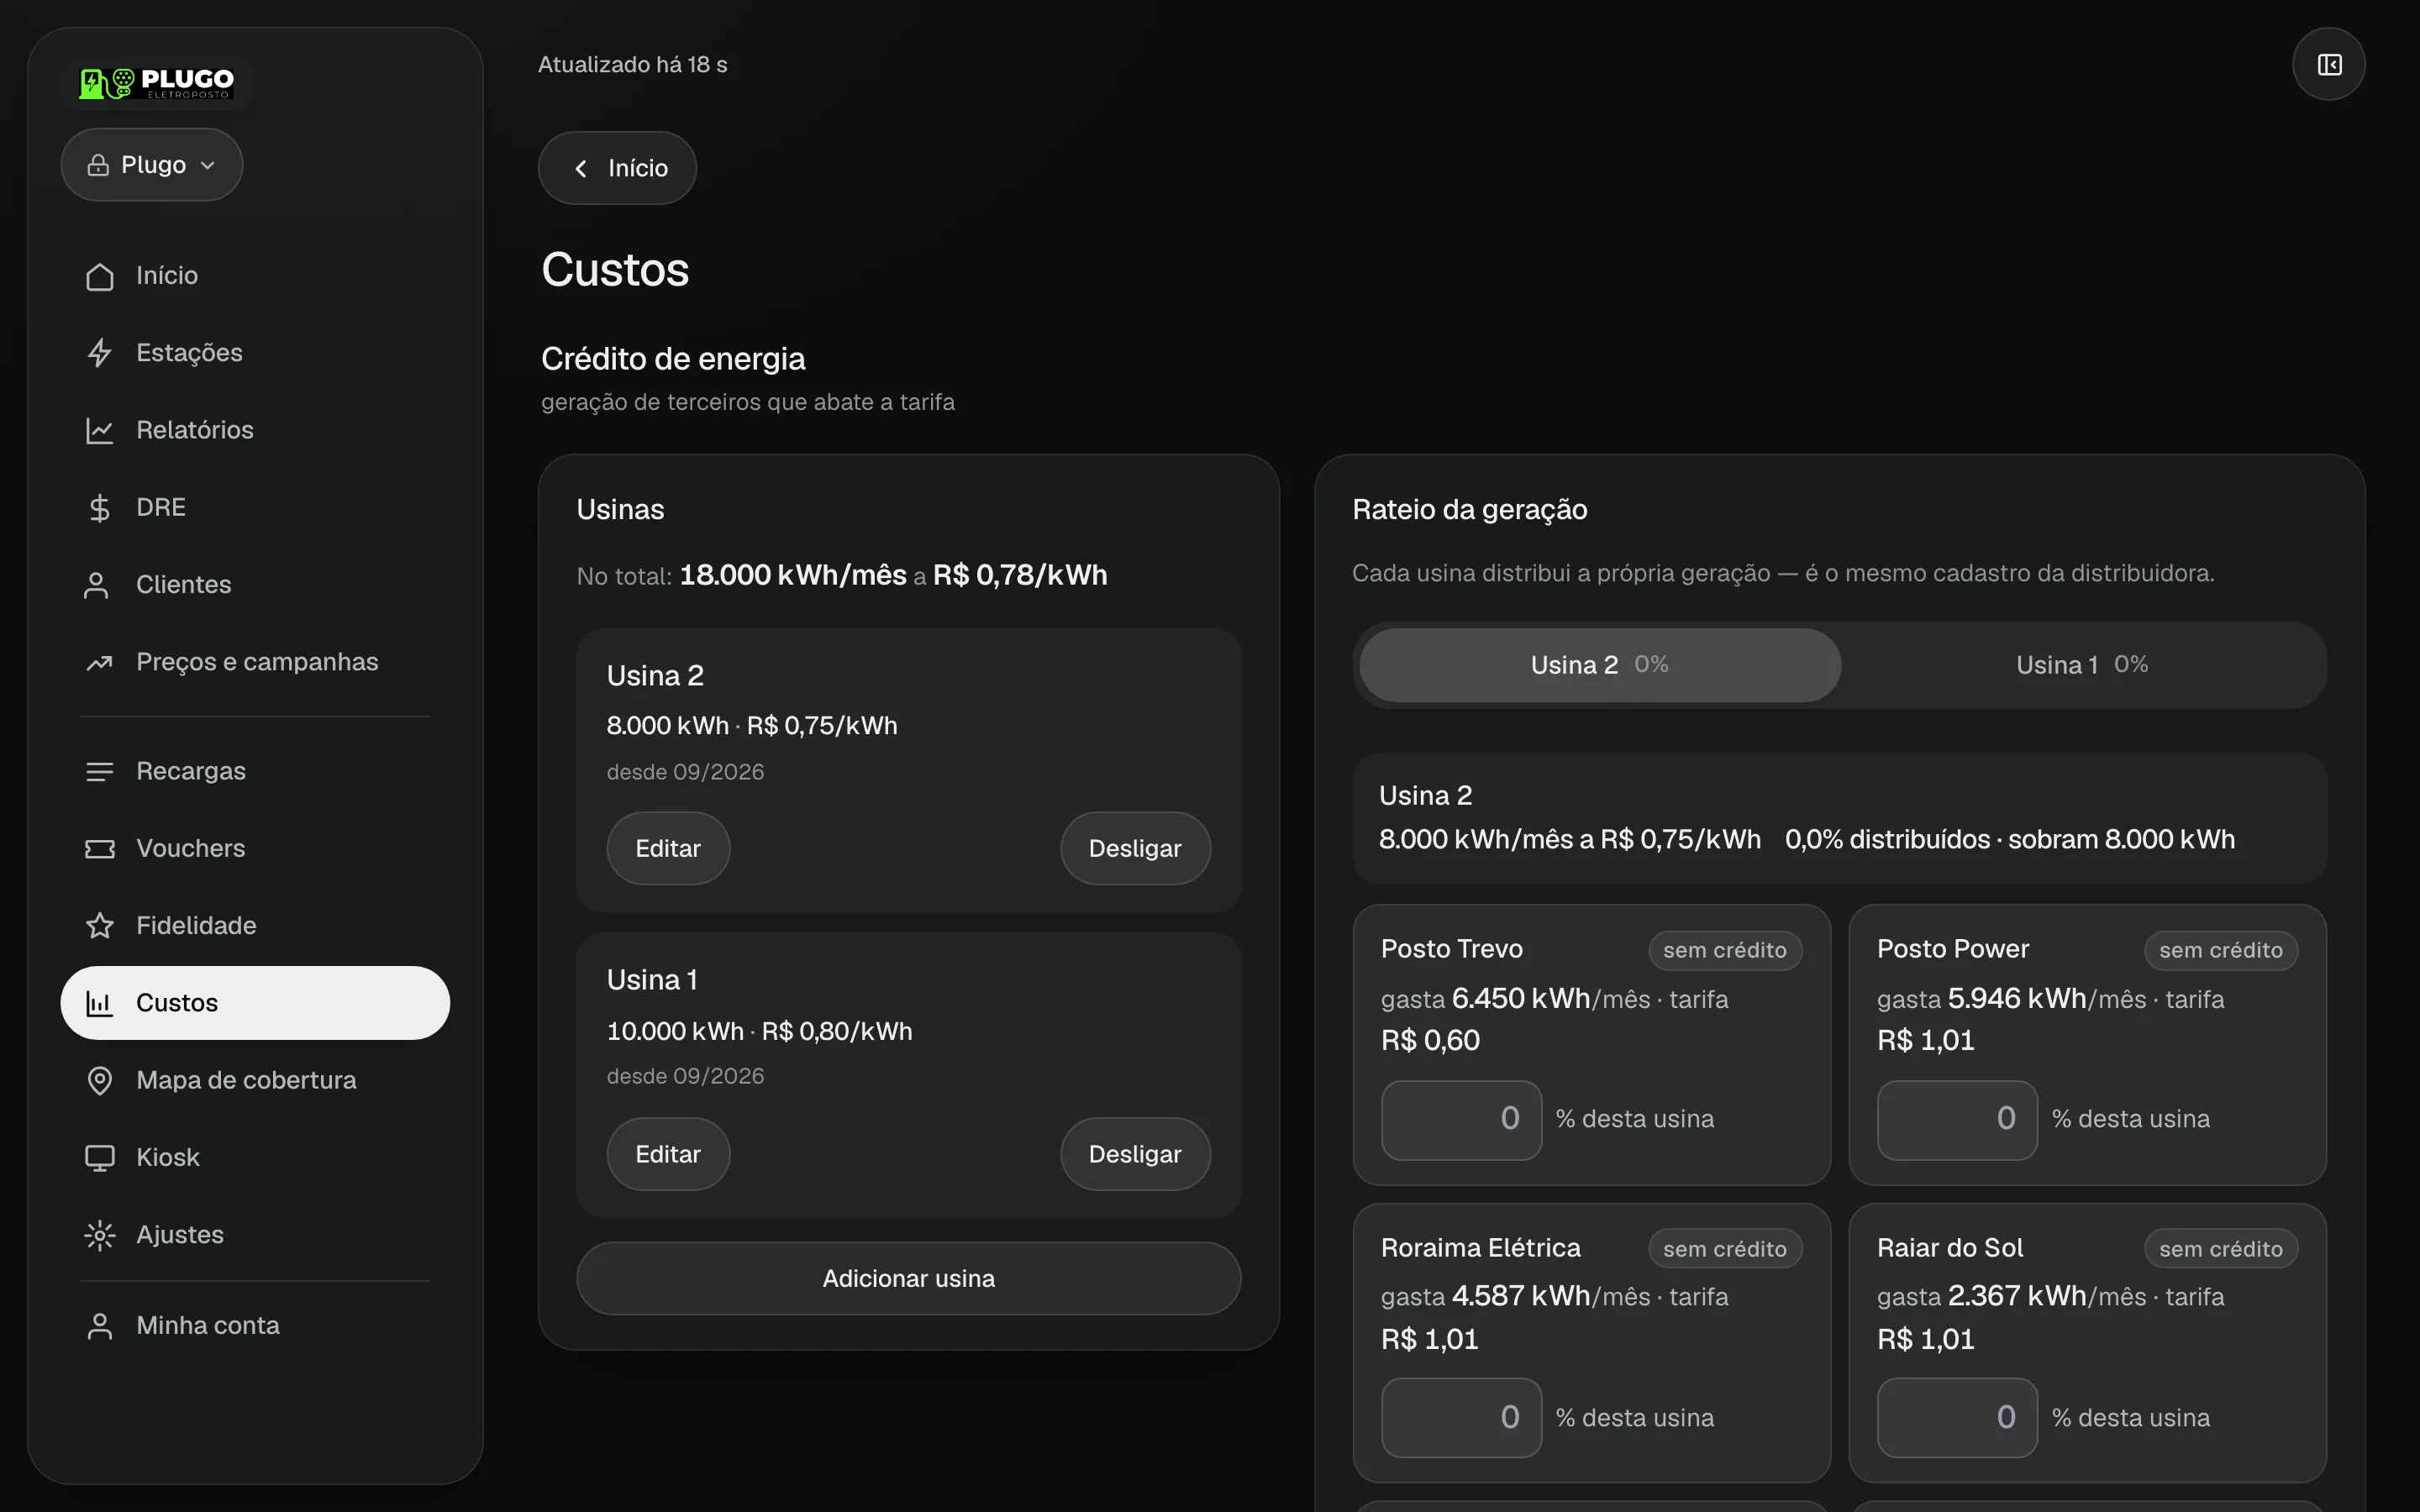Click Posto Trevo percentage input field
The image size is (2420, 1512).
(x=1461, y=1120)
